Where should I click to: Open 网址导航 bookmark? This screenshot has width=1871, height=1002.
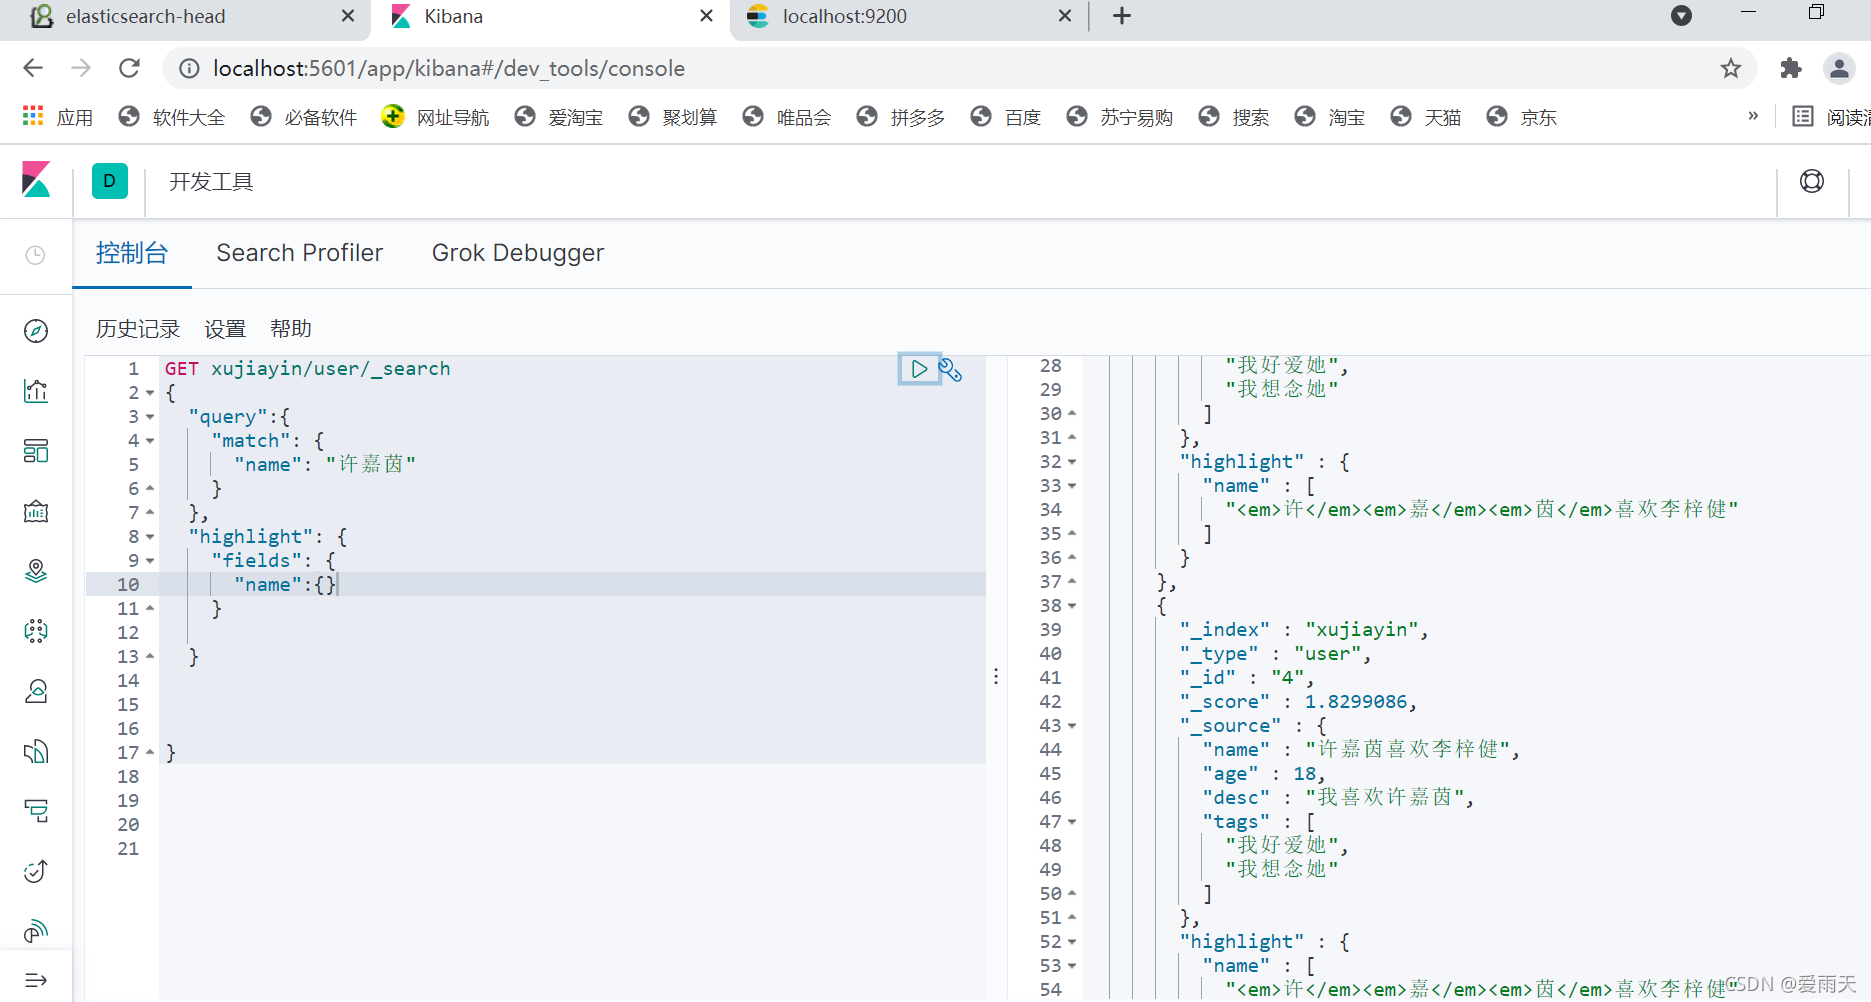[435, 117]
